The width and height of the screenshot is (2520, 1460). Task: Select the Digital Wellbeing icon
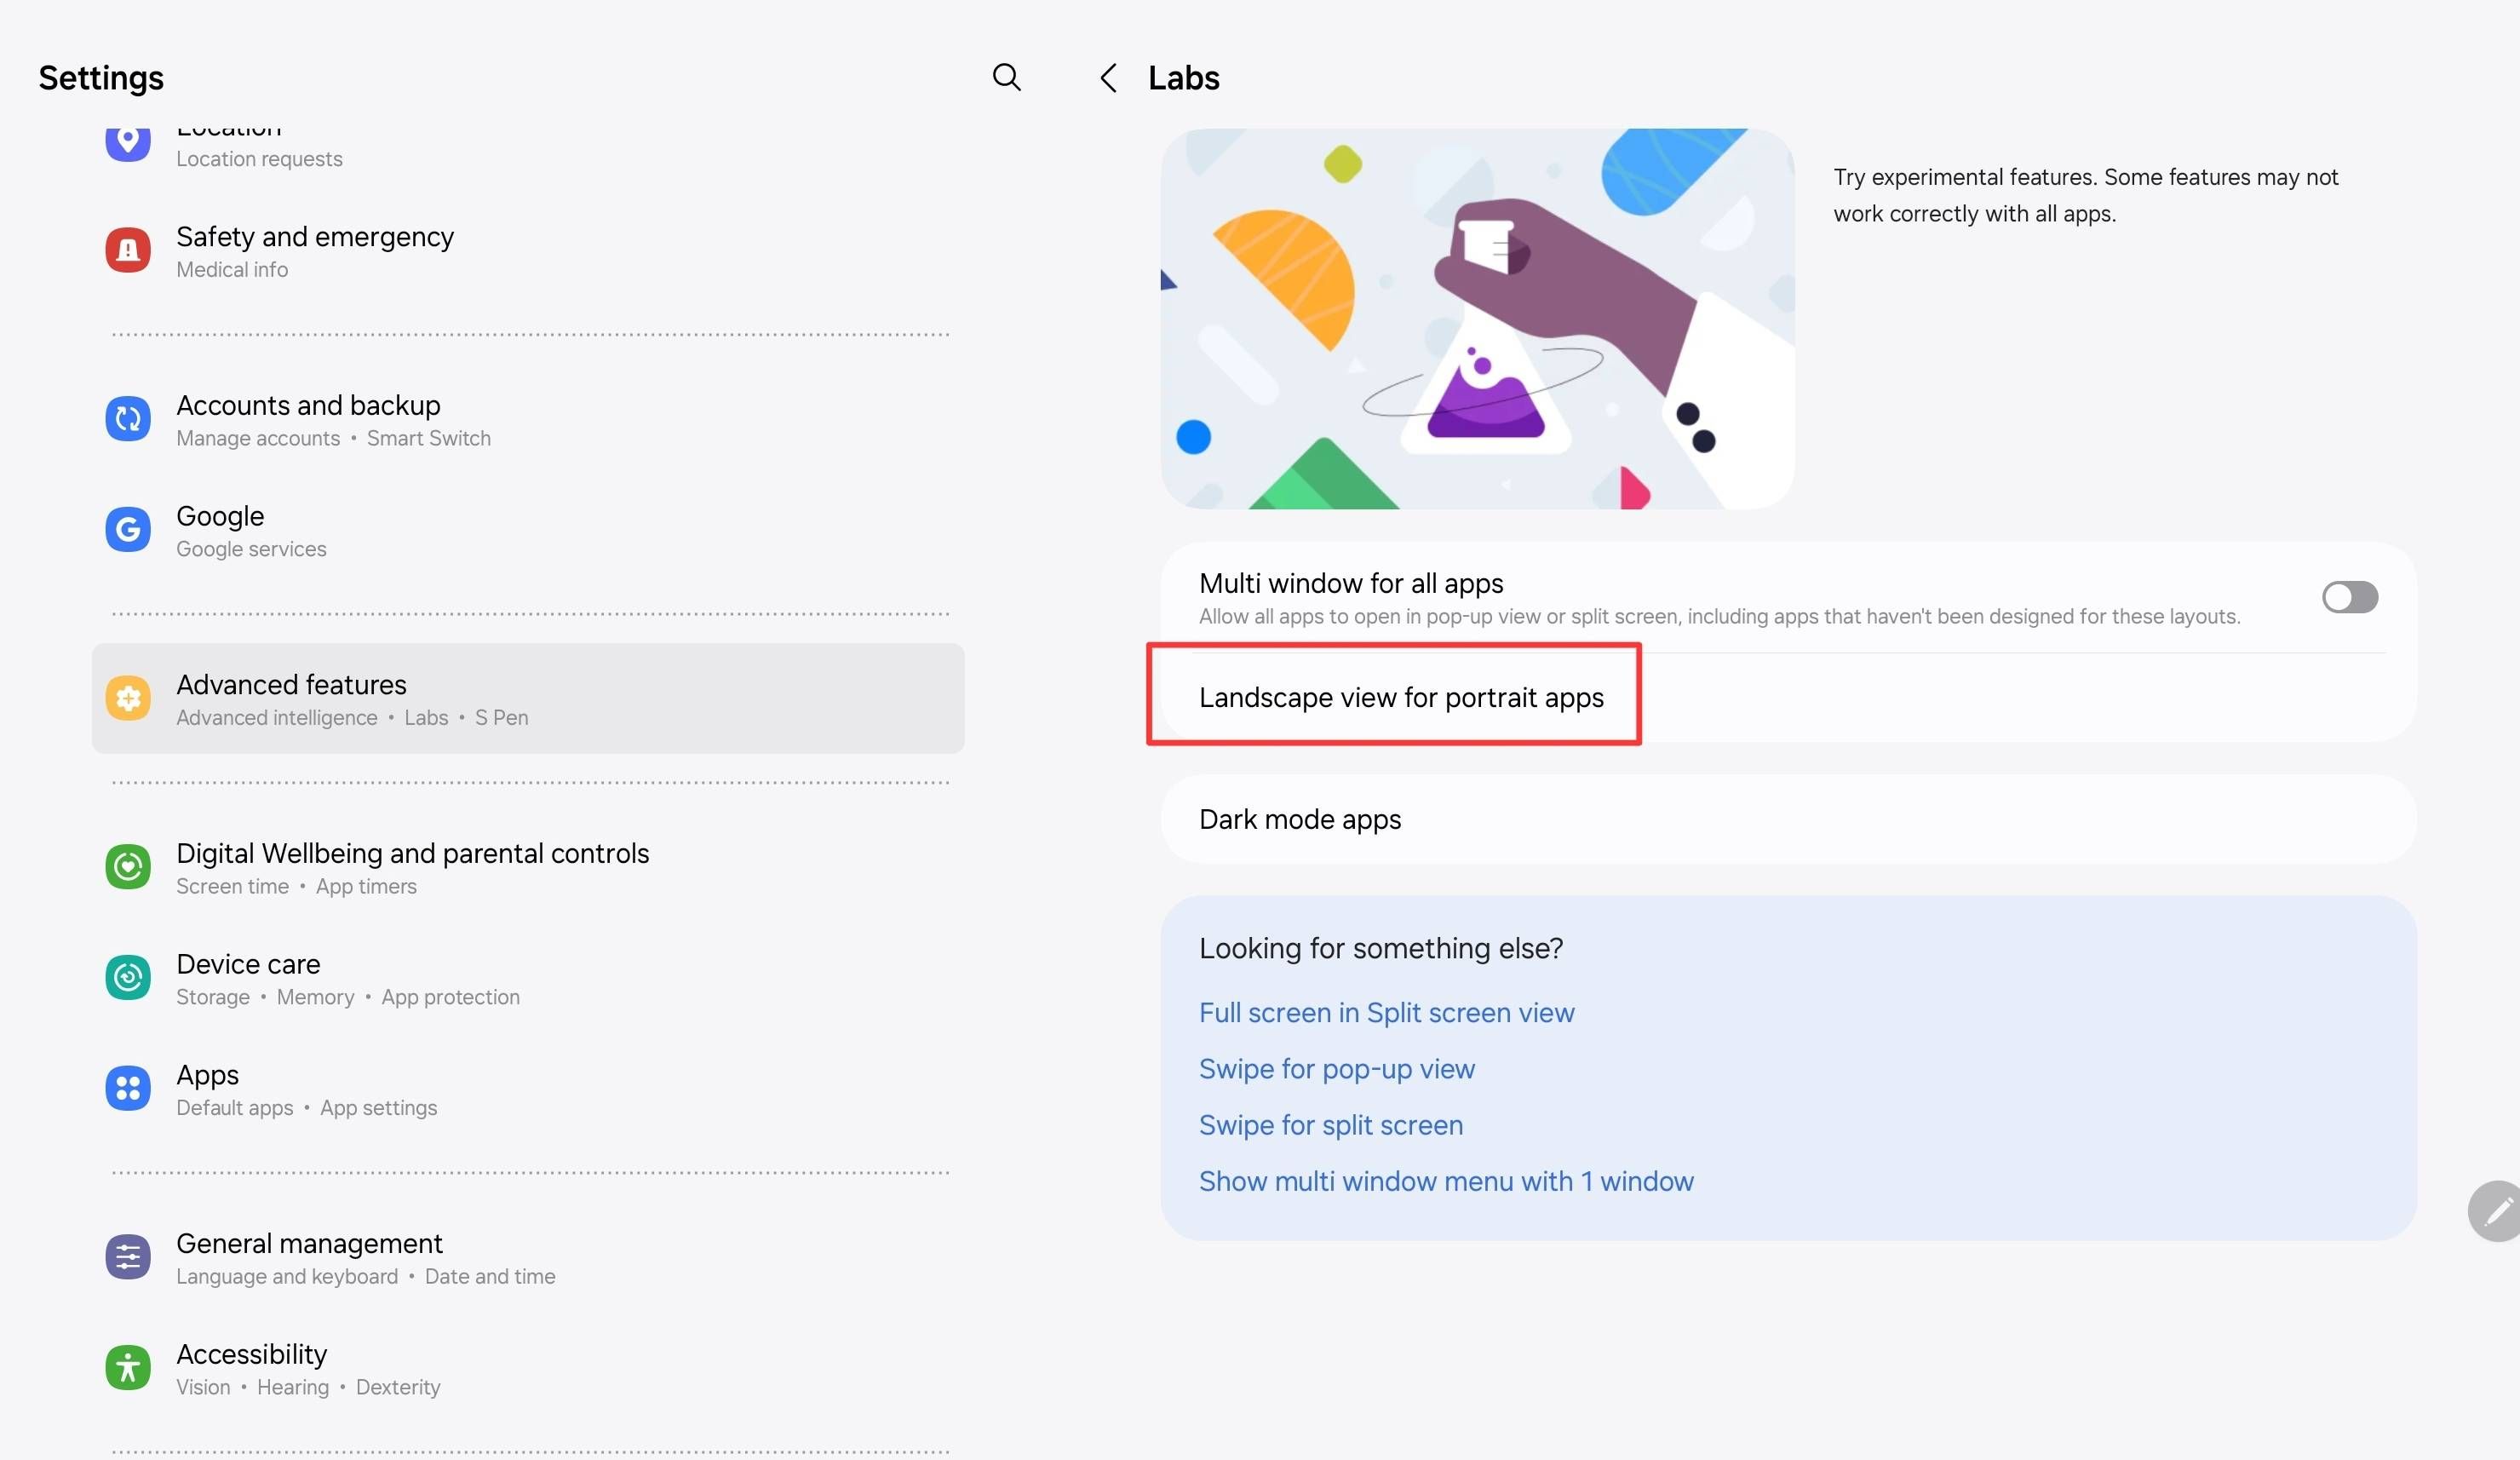click(127, 866)
